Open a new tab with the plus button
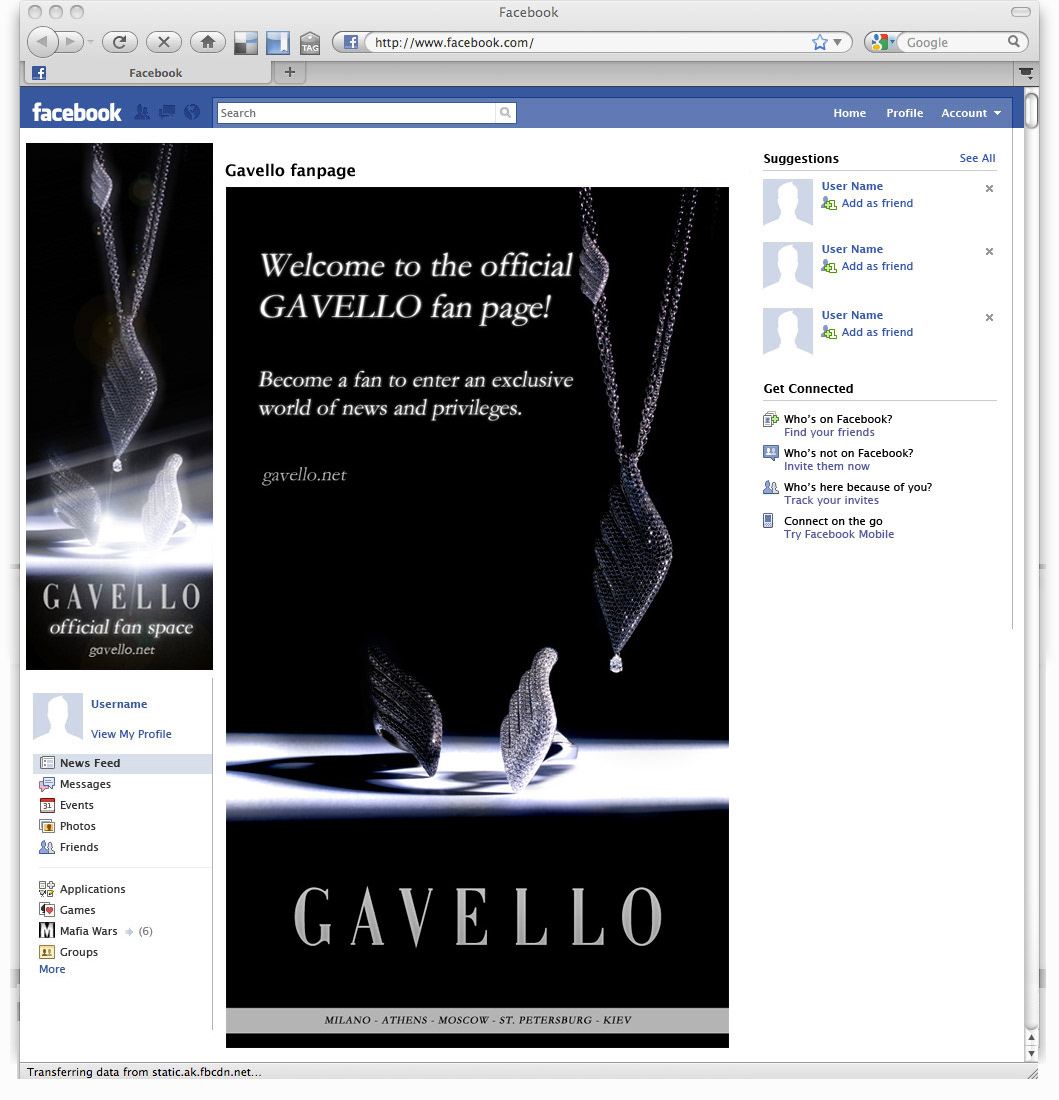The width and height of the screenshot is (1059, 1100). point(290,72)
